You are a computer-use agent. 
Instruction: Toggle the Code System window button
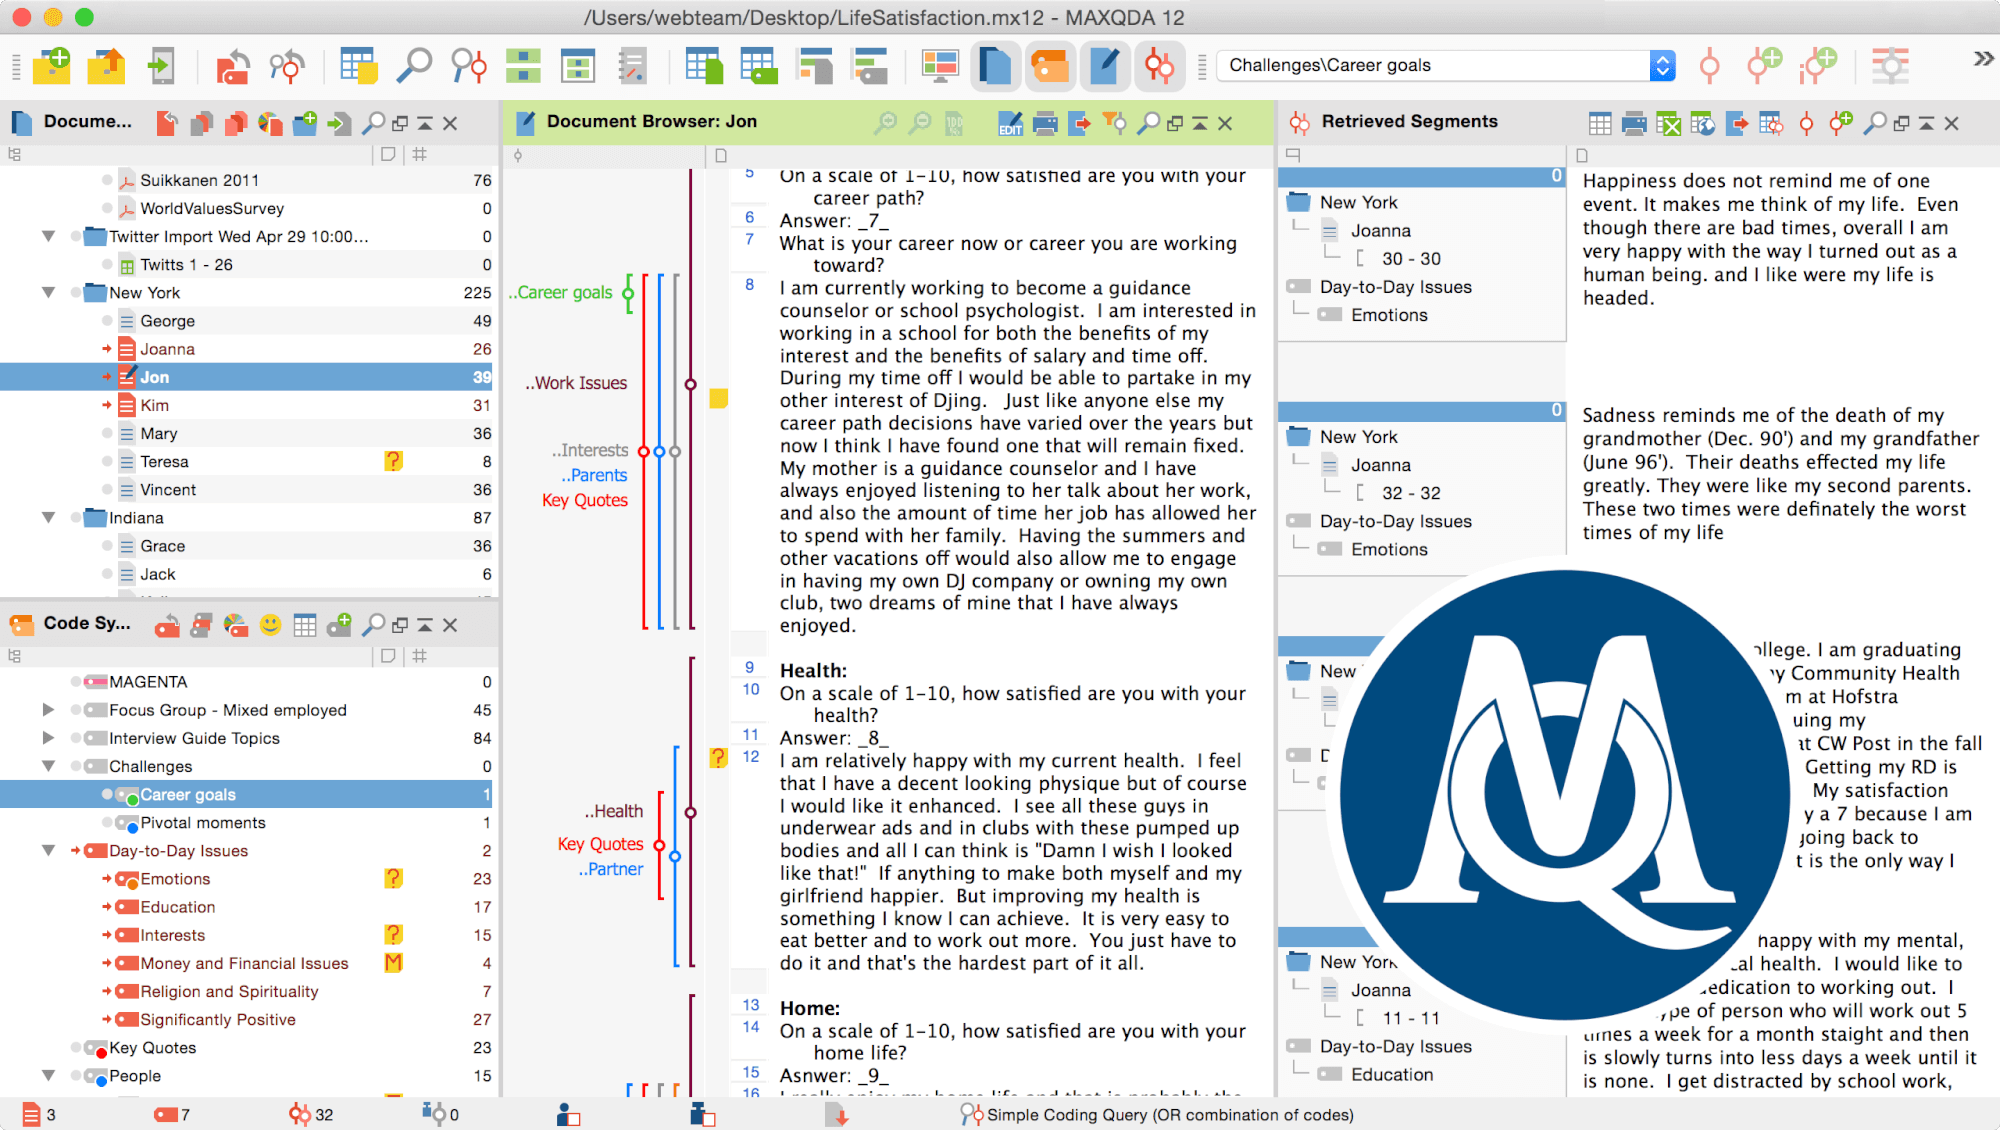tap(1050, 66)
